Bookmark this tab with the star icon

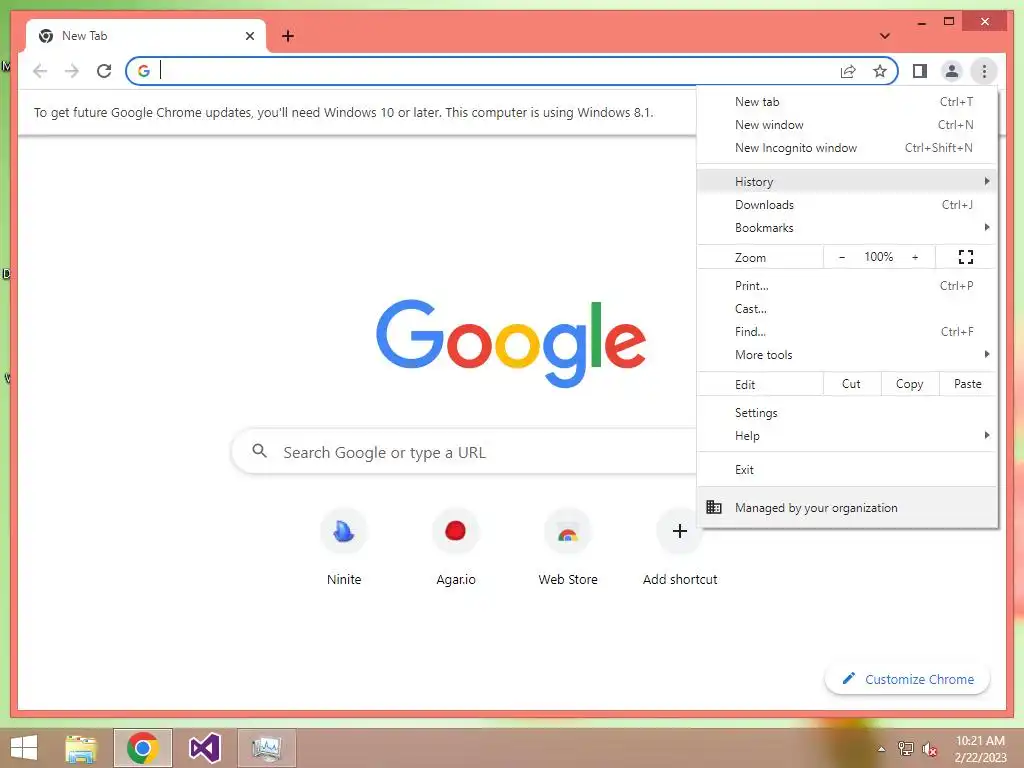(x=880, y=71)
